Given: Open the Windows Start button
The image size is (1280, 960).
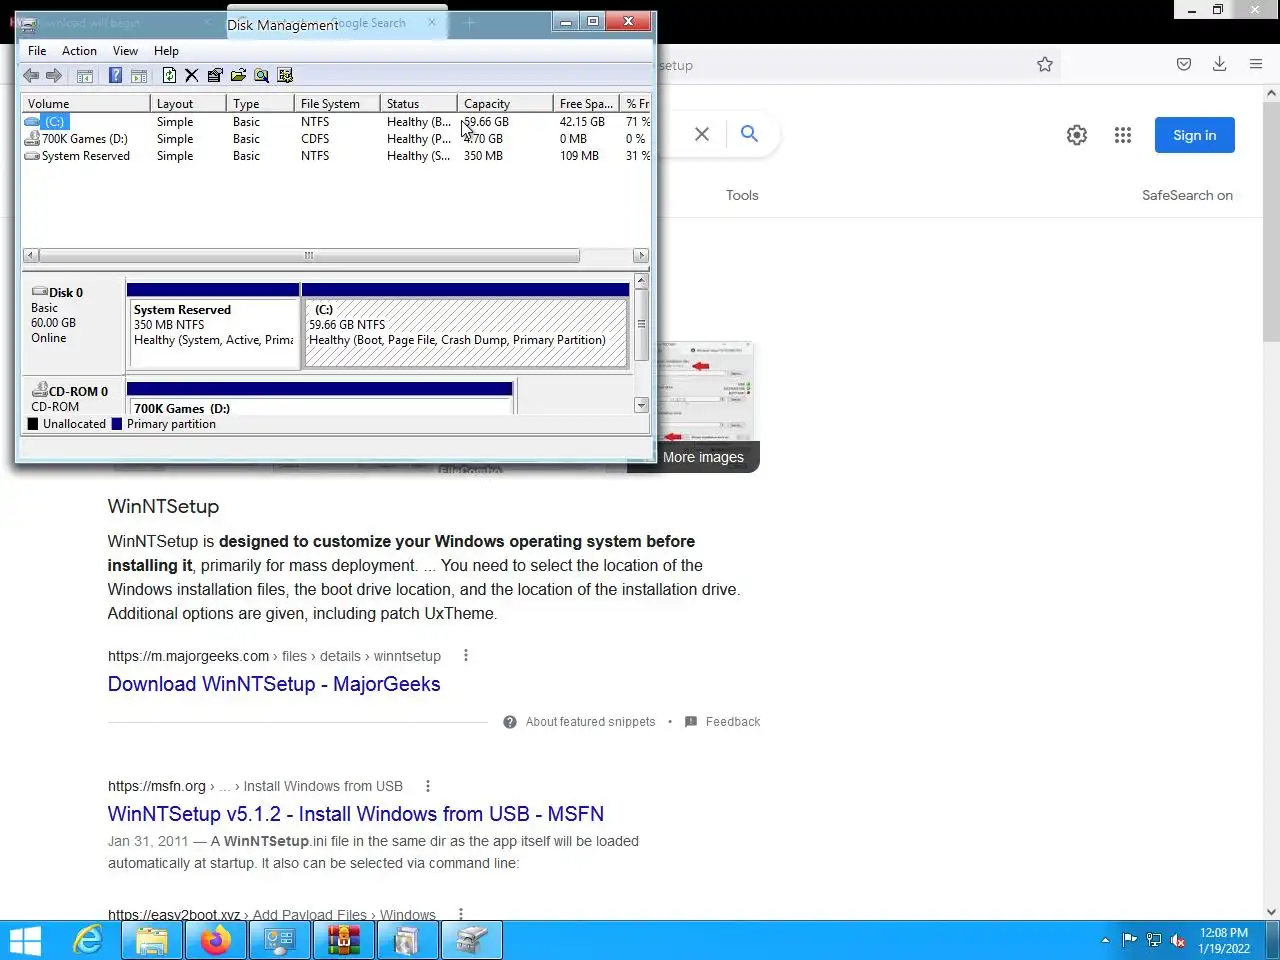Looking at the screenshot, I should click(25, 941).
